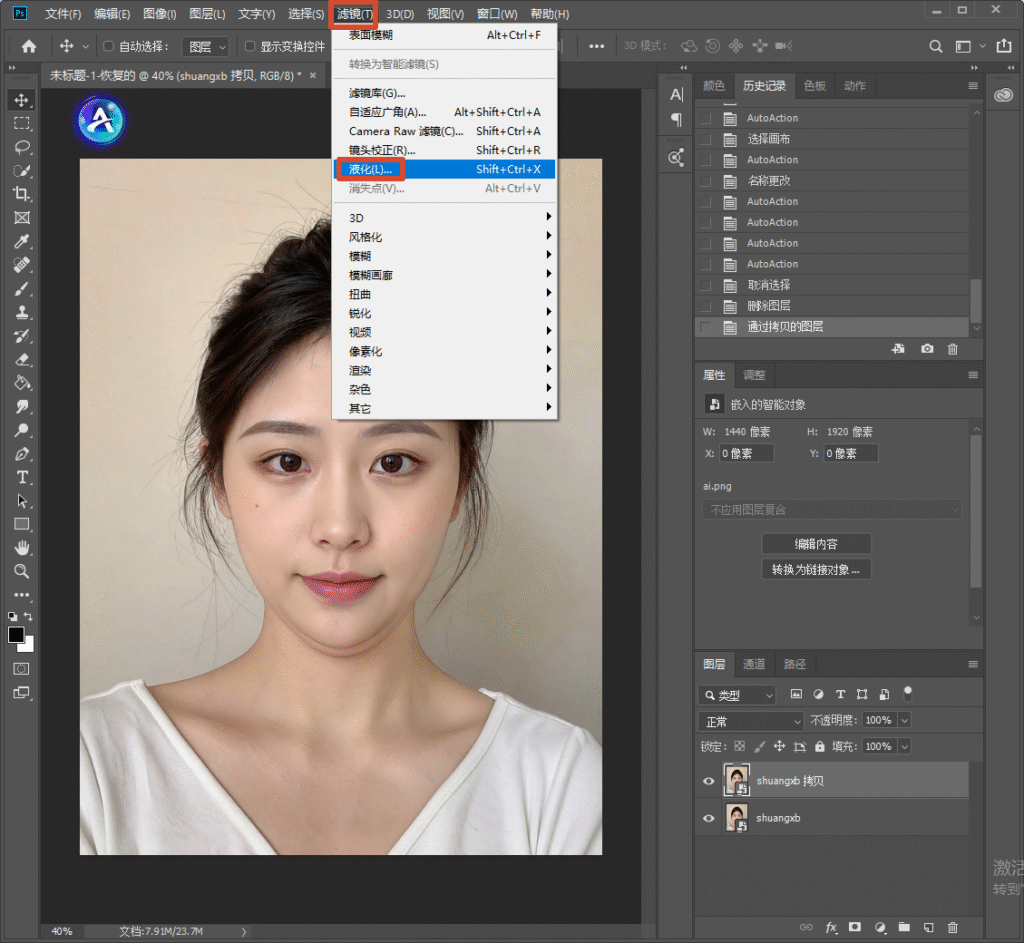Viewport: 1024px width, 943px height.
Task: Choose Camera Raw 滤镜 menu entry
Action: 444,131
